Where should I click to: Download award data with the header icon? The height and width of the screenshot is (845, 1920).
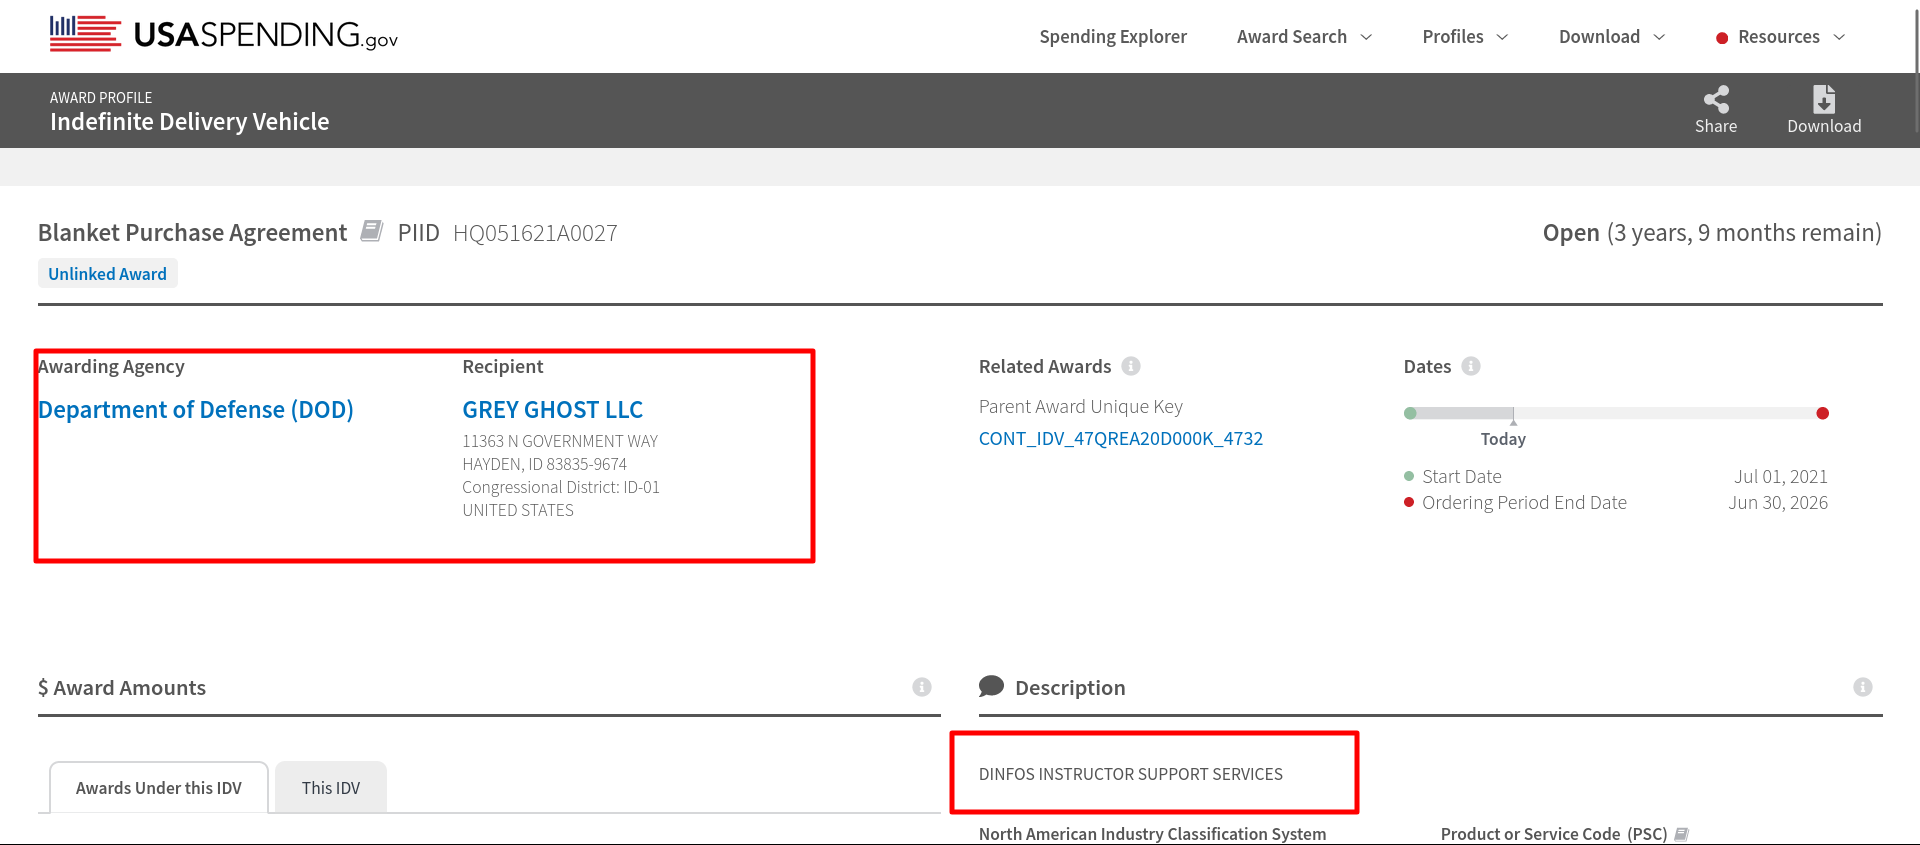(1824, 110)
